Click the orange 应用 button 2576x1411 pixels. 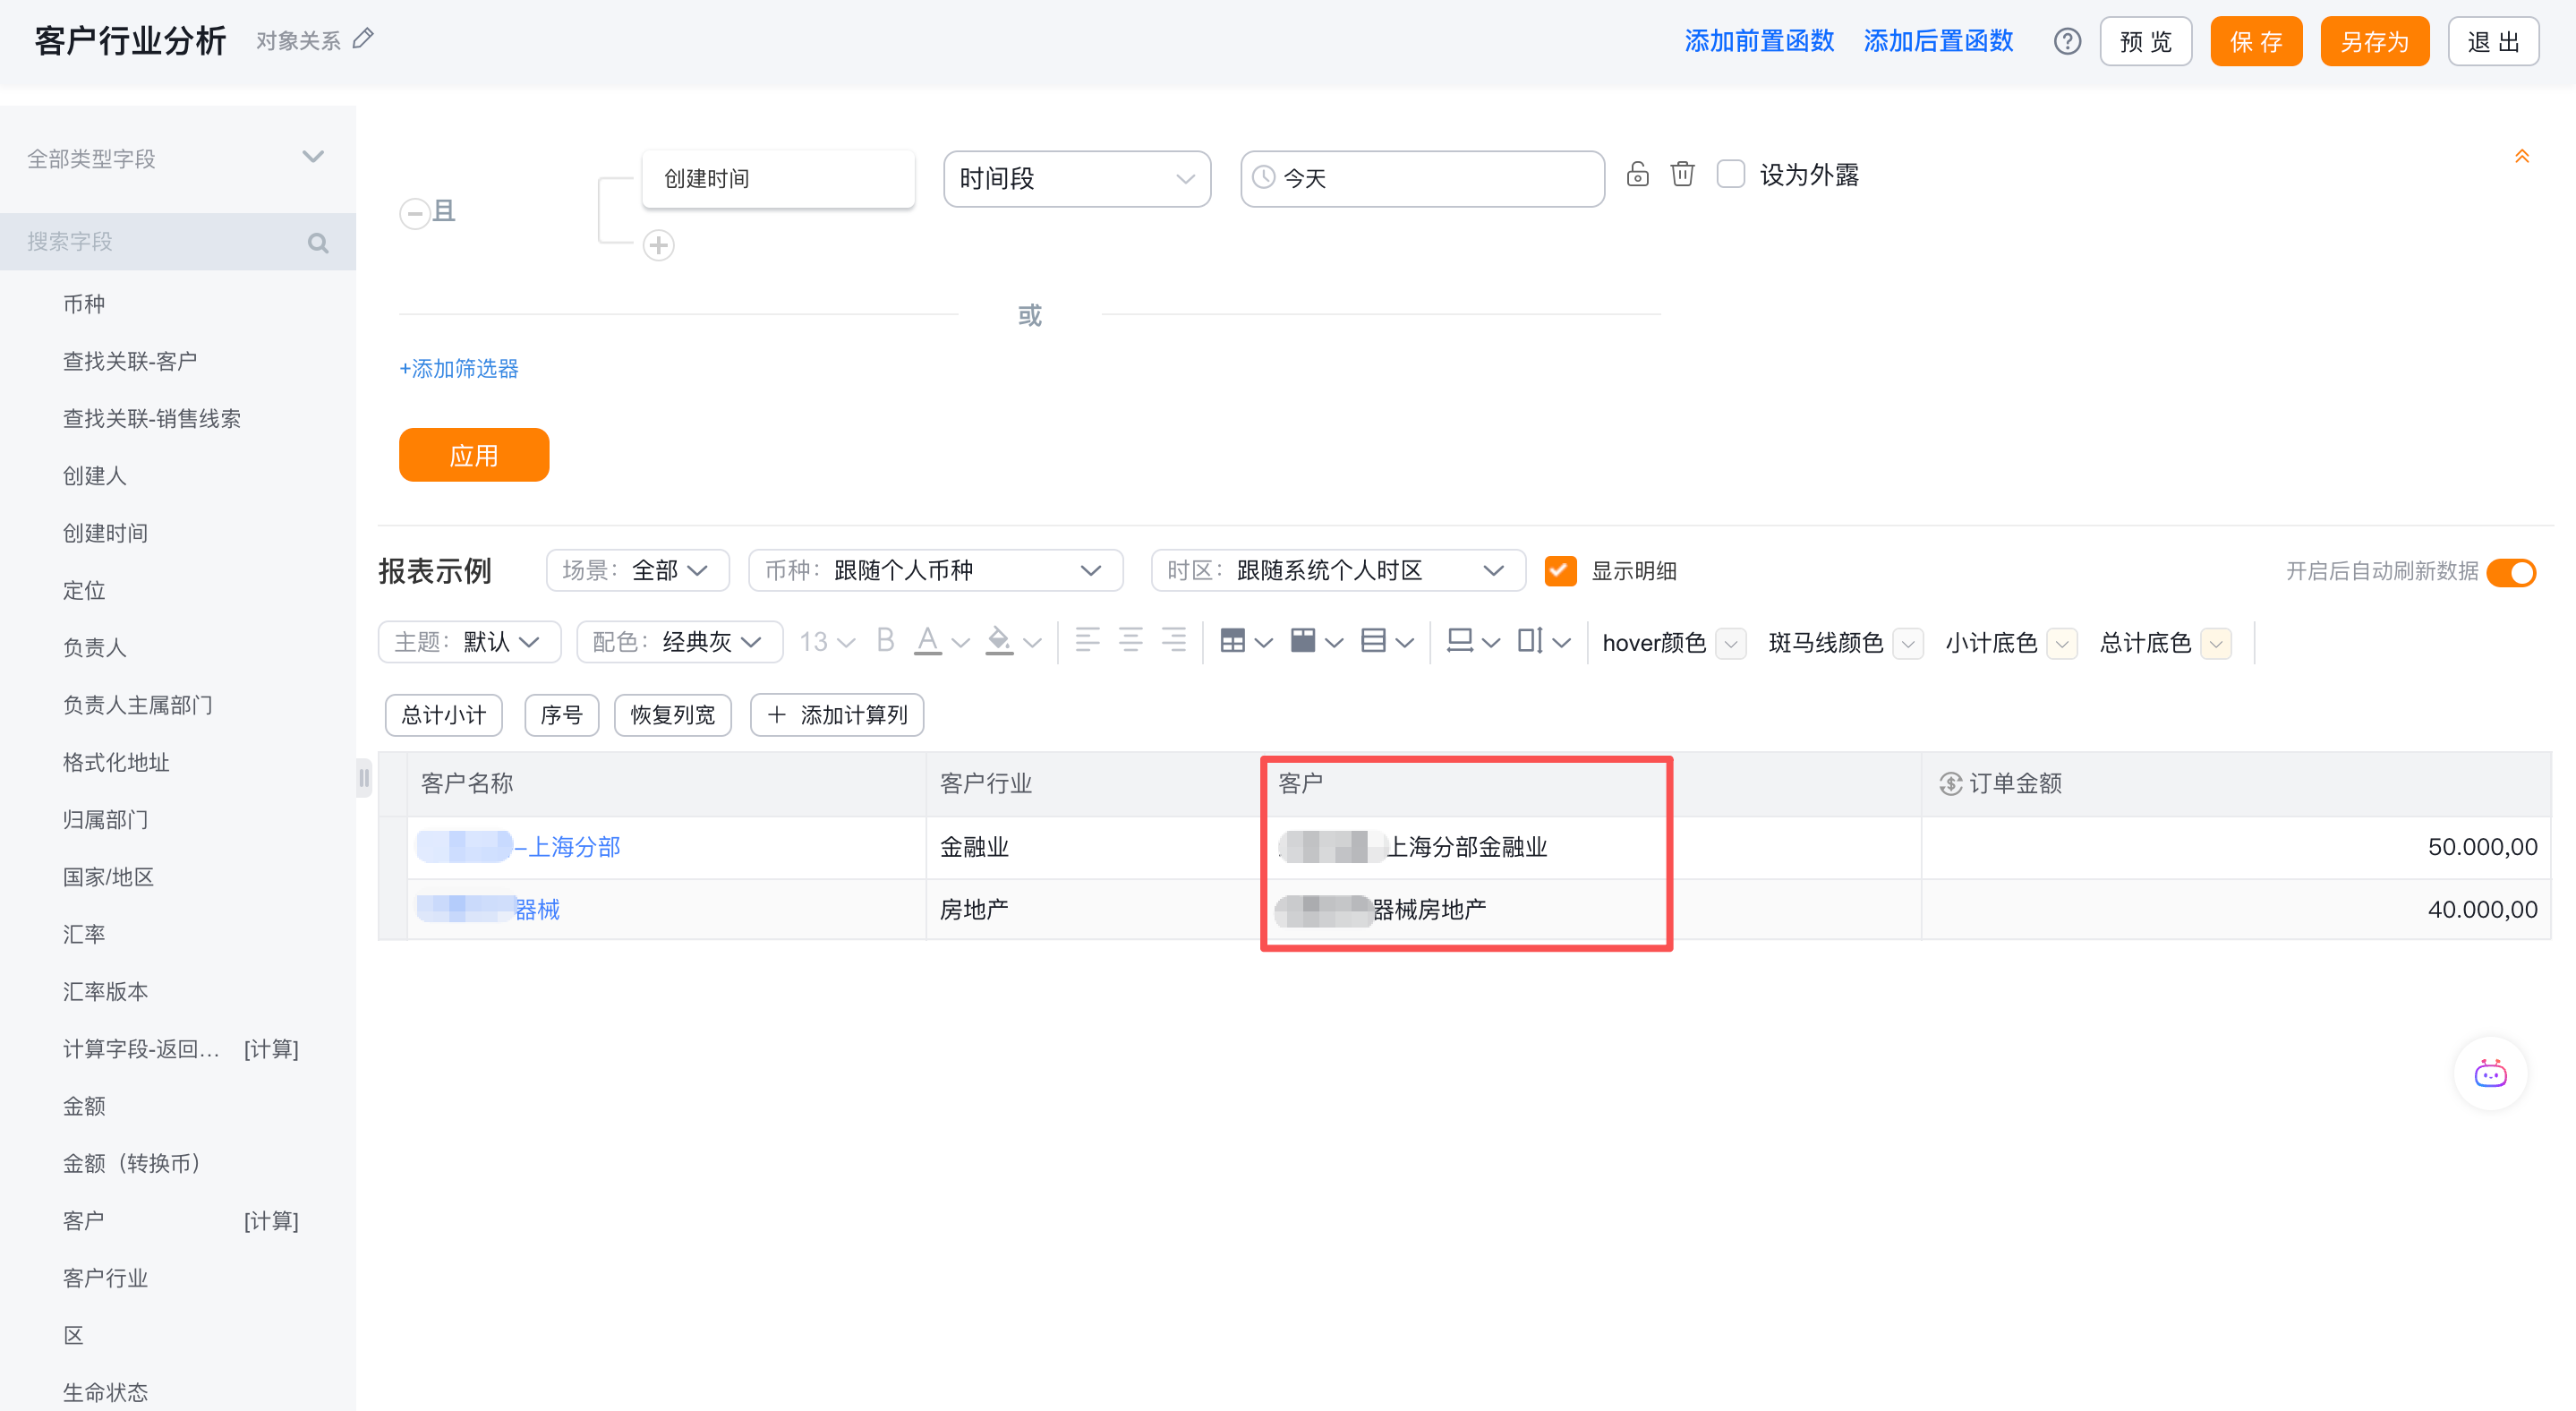tap(474, 455)
